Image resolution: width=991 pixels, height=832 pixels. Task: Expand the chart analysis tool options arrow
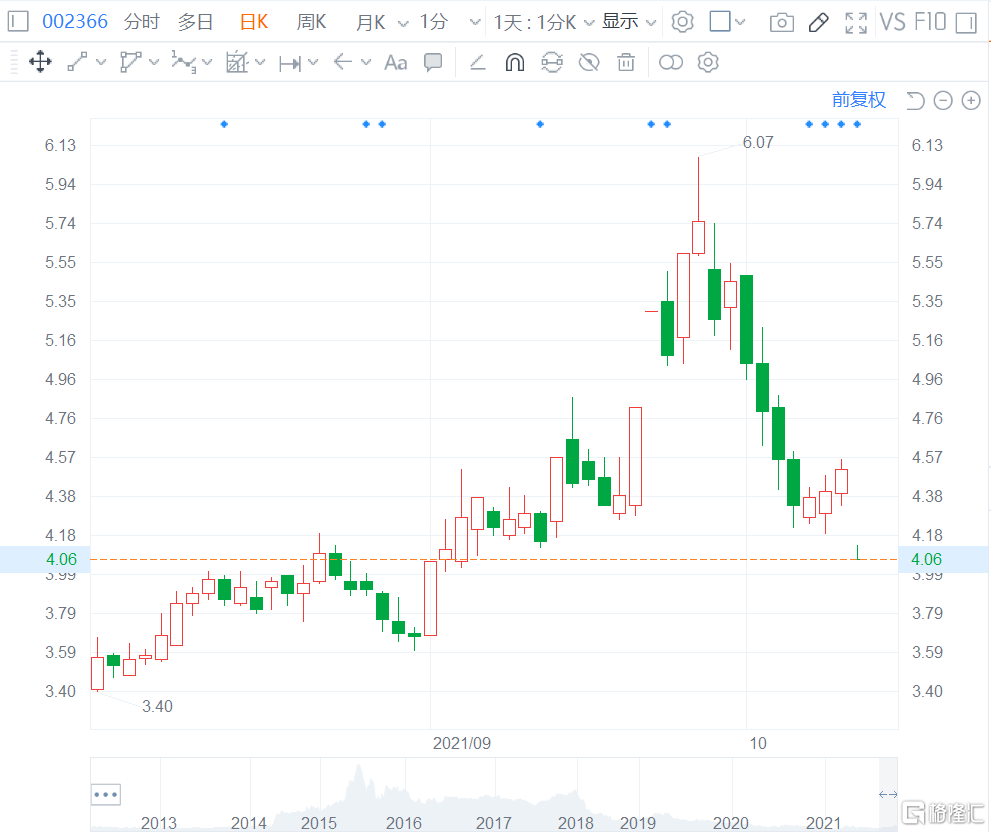[260, 62]
